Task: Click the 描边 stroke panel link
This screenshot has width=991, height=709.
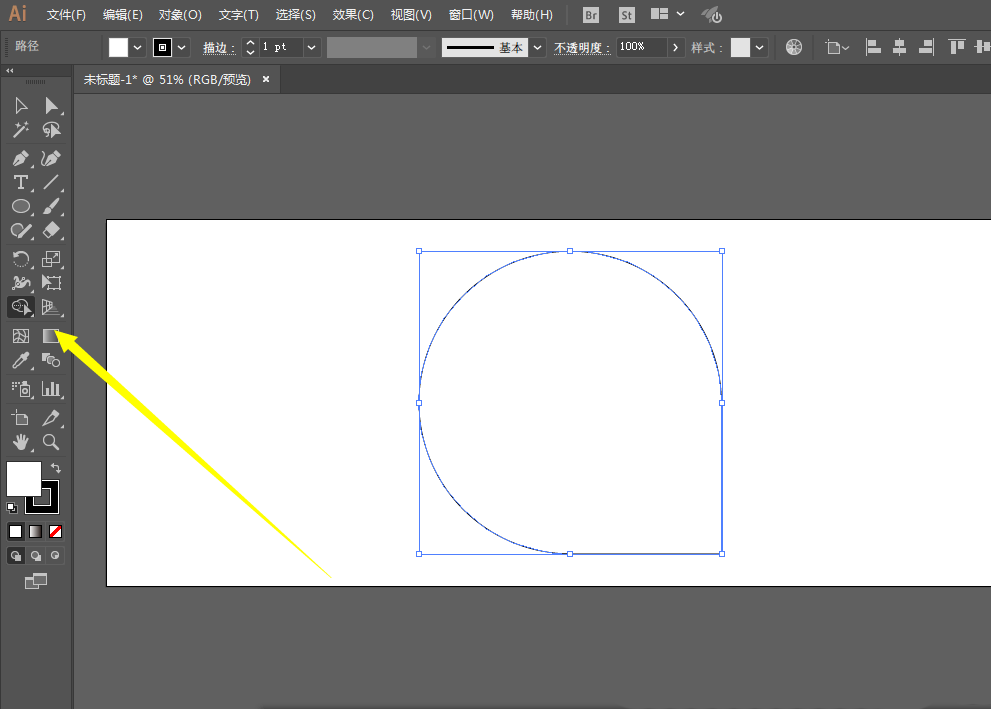Action: pos(219,48)
